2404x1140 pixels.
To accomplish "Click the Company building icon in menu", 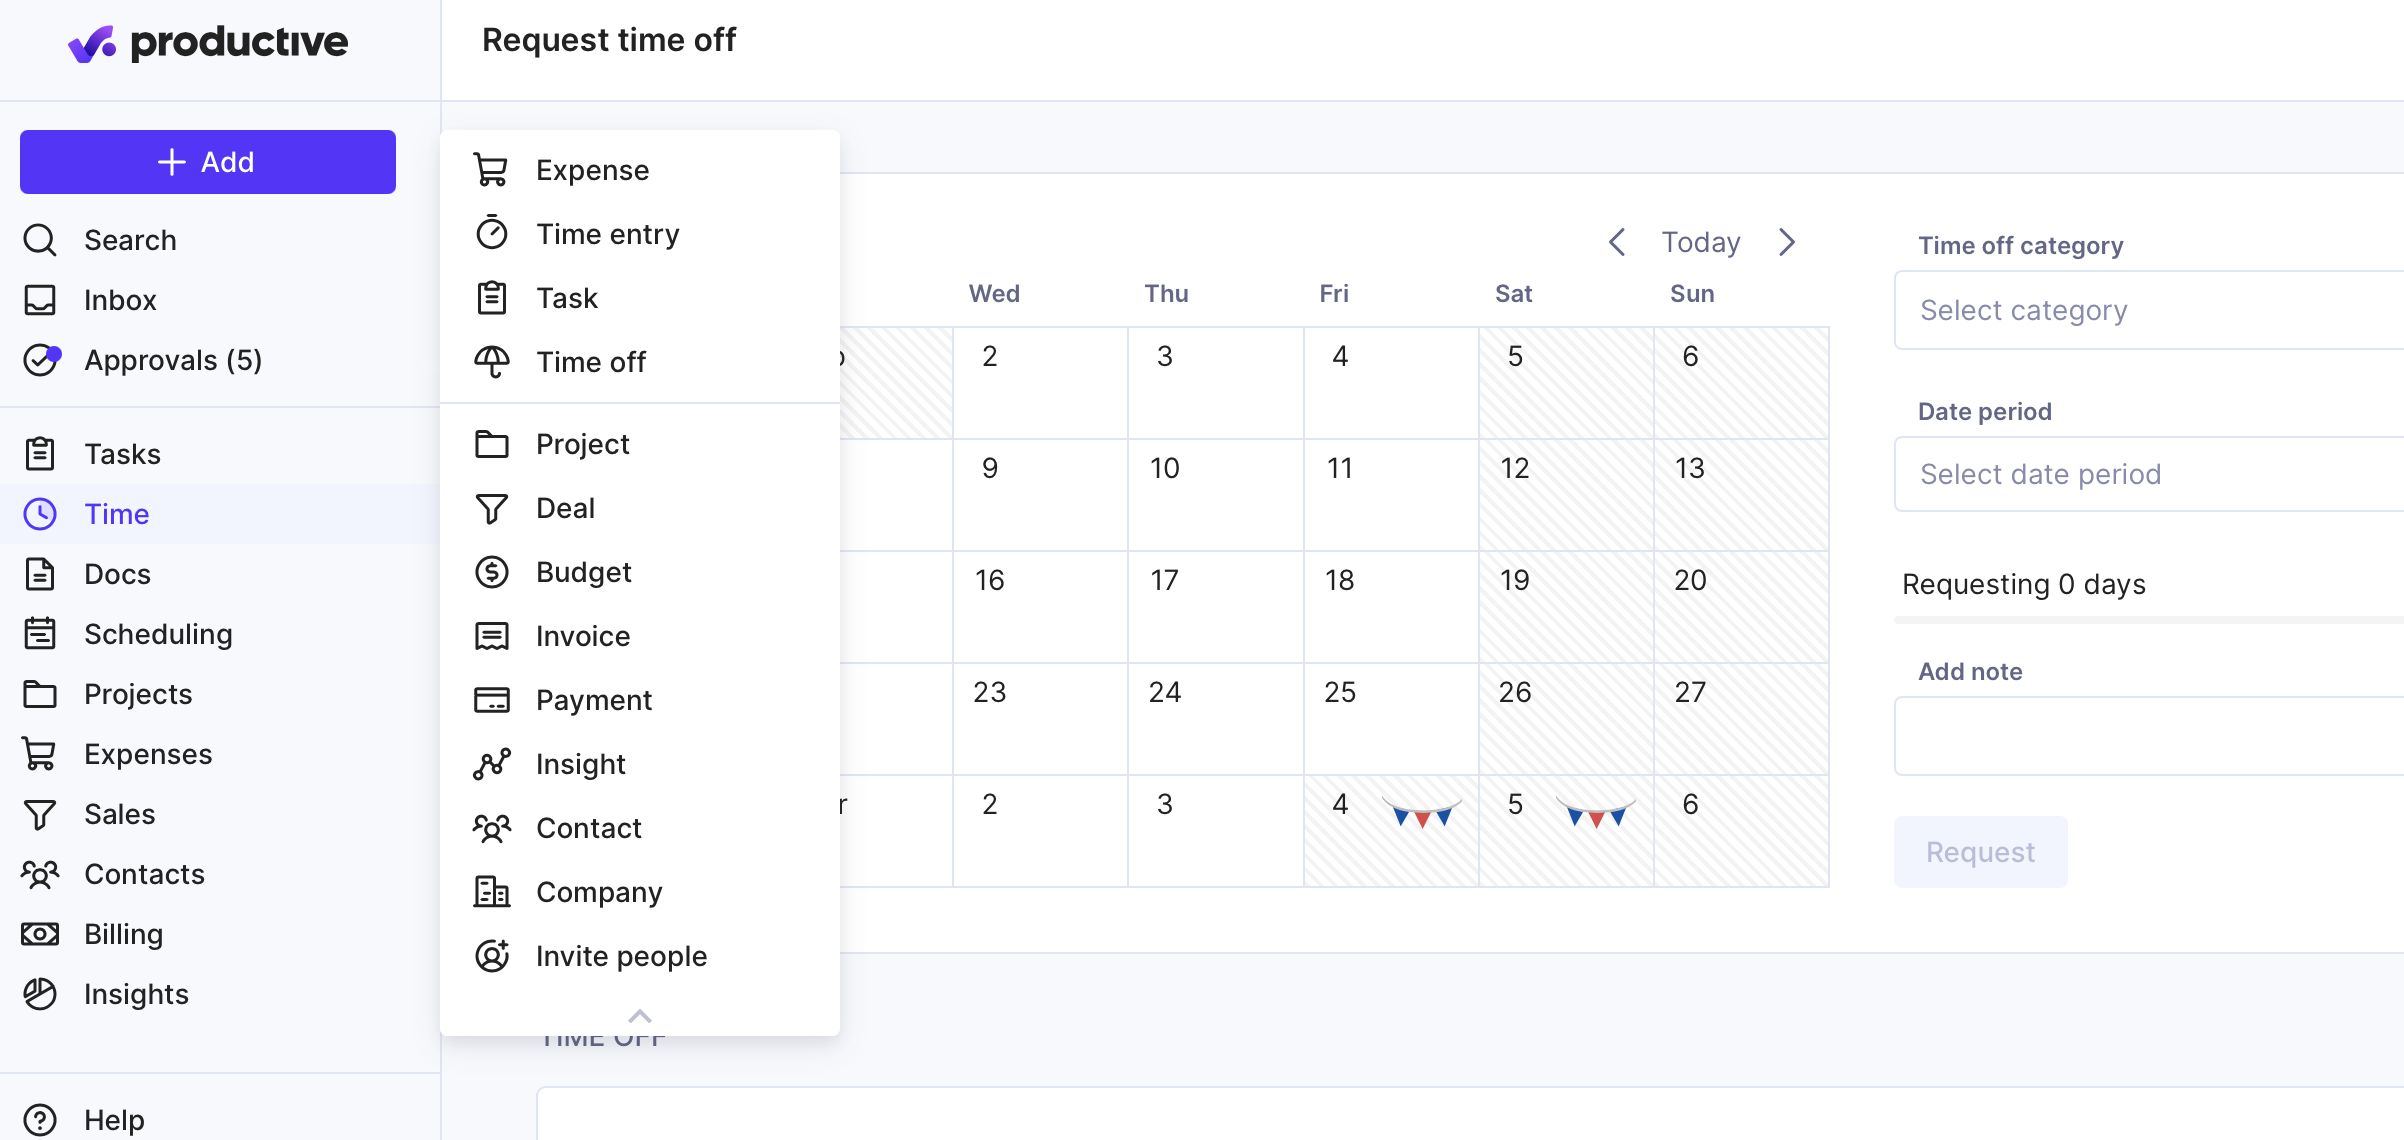I will [x=492, y=892].
